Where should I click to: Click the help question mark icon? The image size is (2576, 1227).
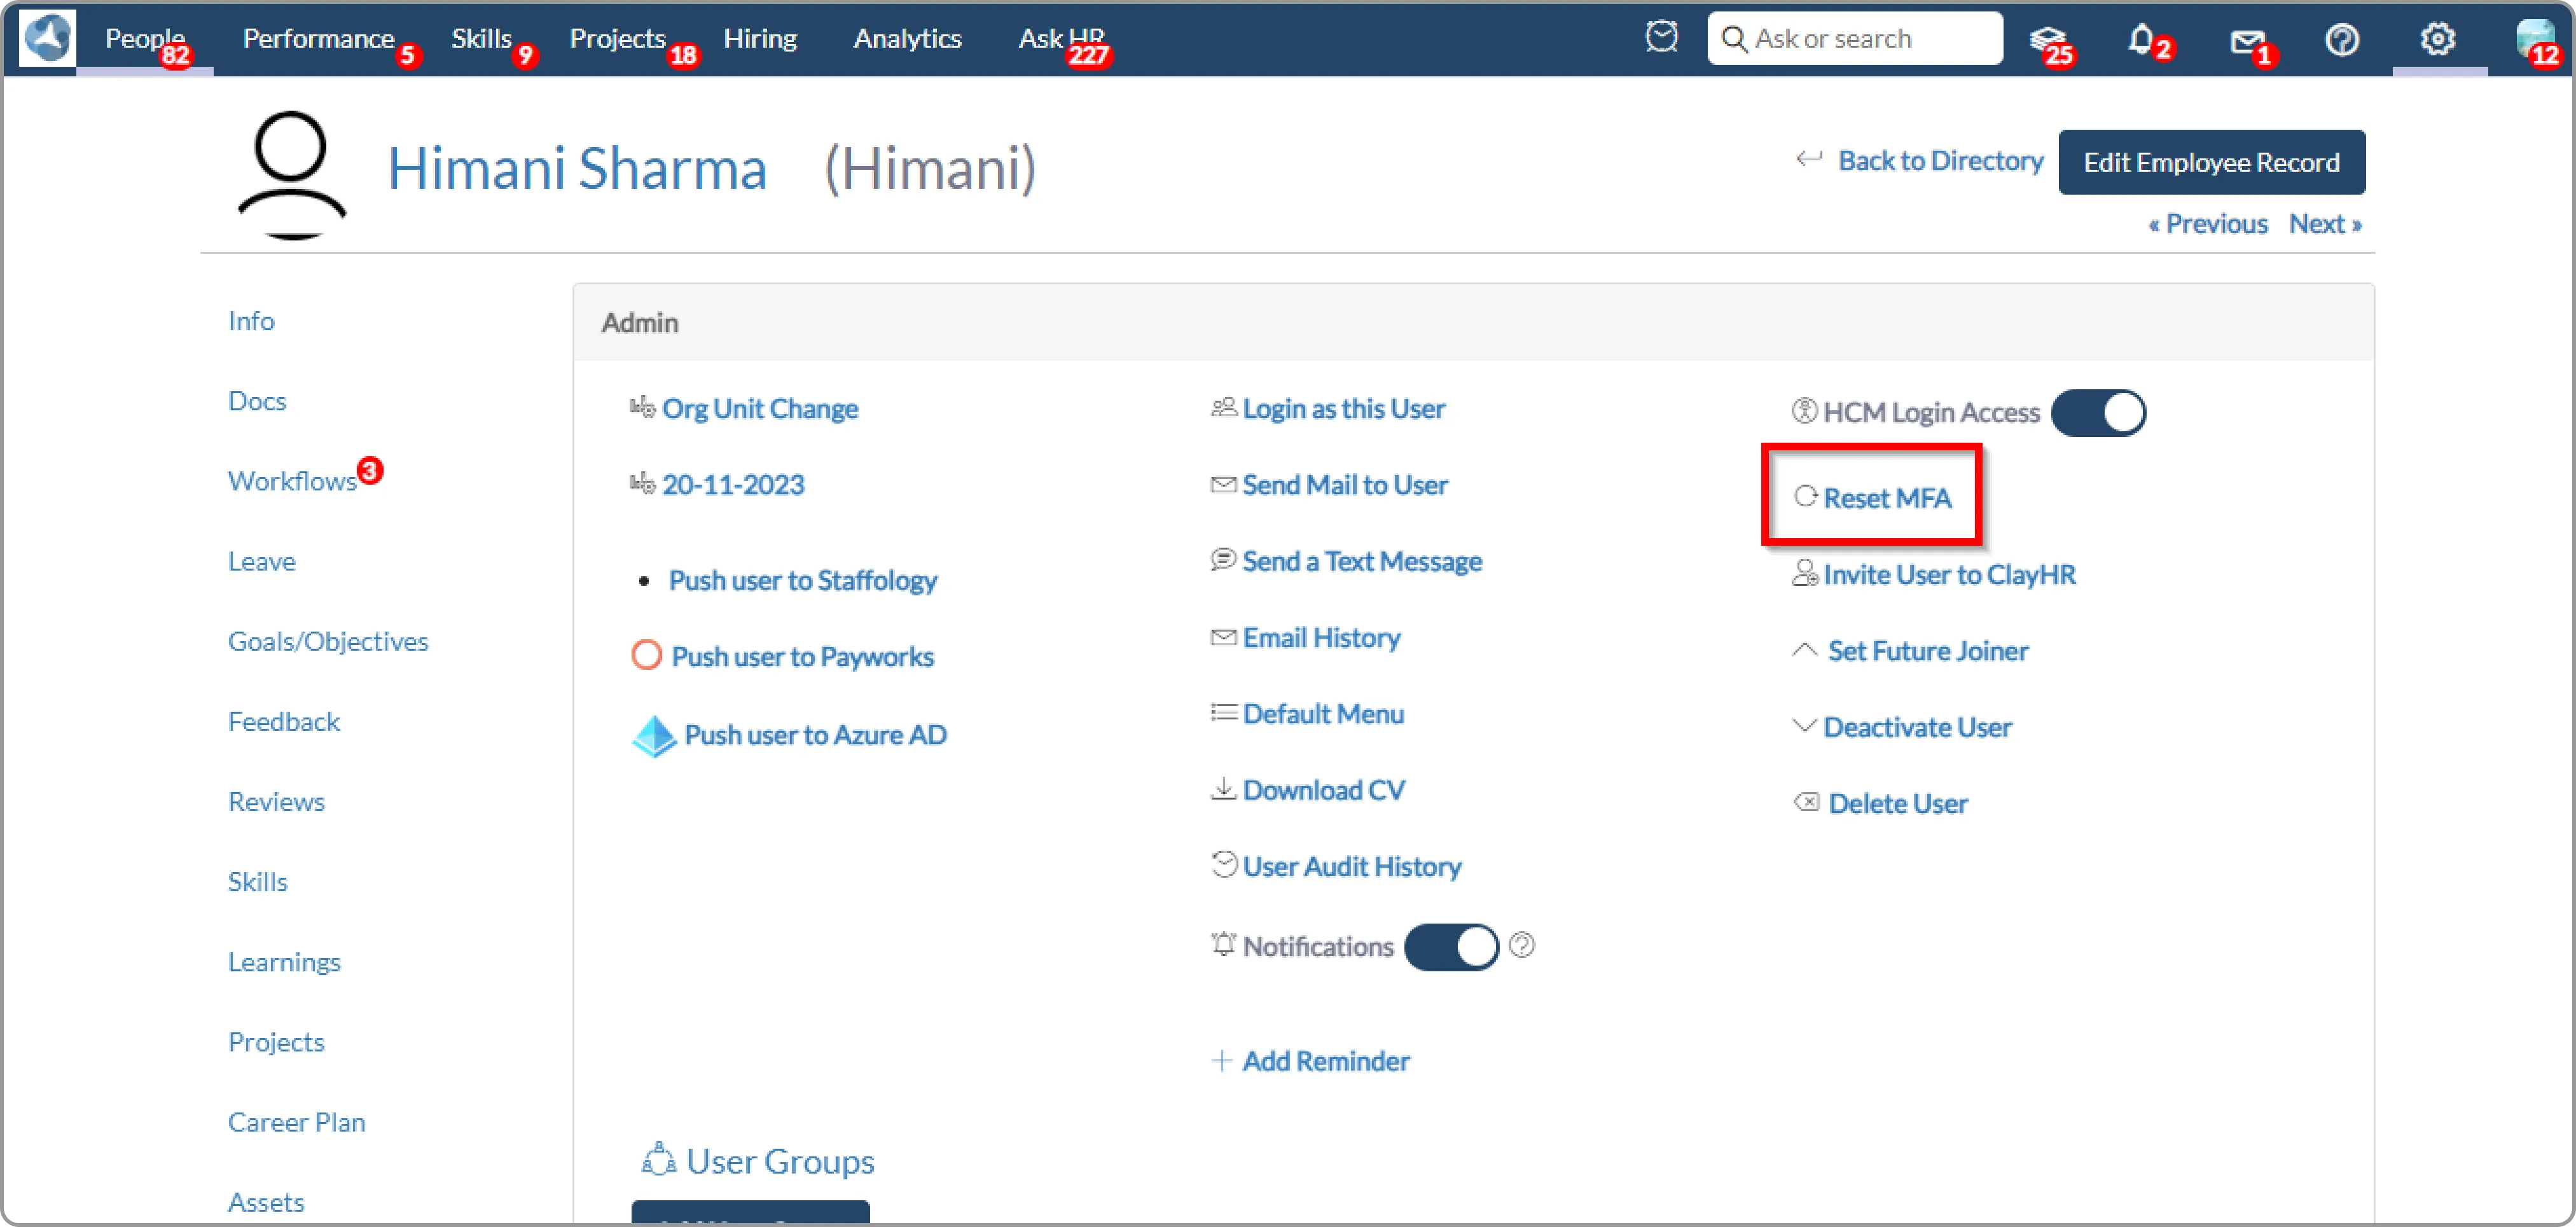(2342, 39)
